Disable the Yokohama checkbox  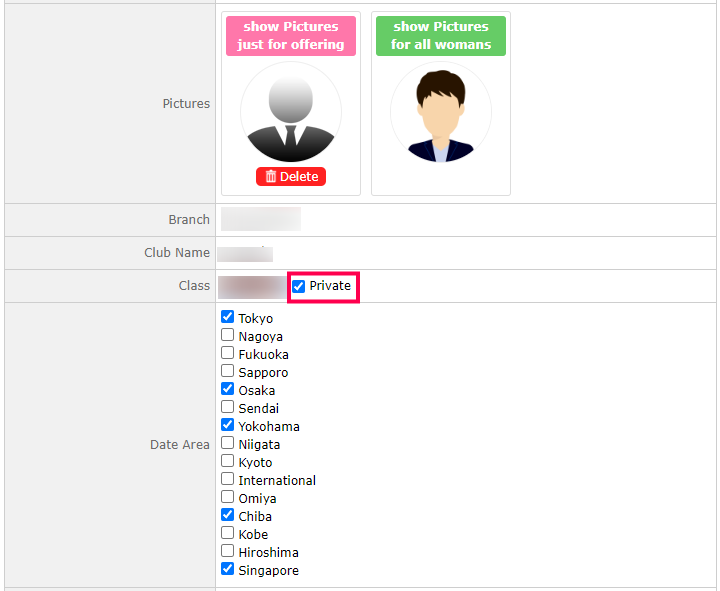[228, 425]
